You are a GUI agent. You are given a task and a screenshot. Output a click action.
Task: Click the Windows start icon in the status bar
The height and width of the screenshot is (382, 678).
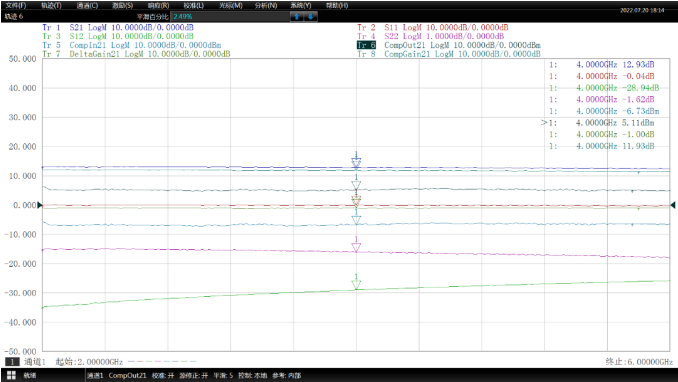point(11,375)
